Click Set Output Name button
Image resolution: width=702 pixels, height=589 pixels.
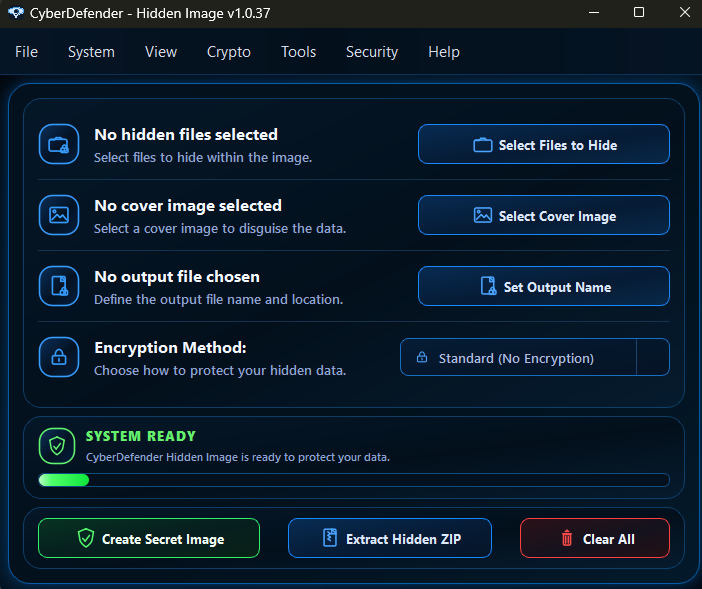(x=544, y=286)
